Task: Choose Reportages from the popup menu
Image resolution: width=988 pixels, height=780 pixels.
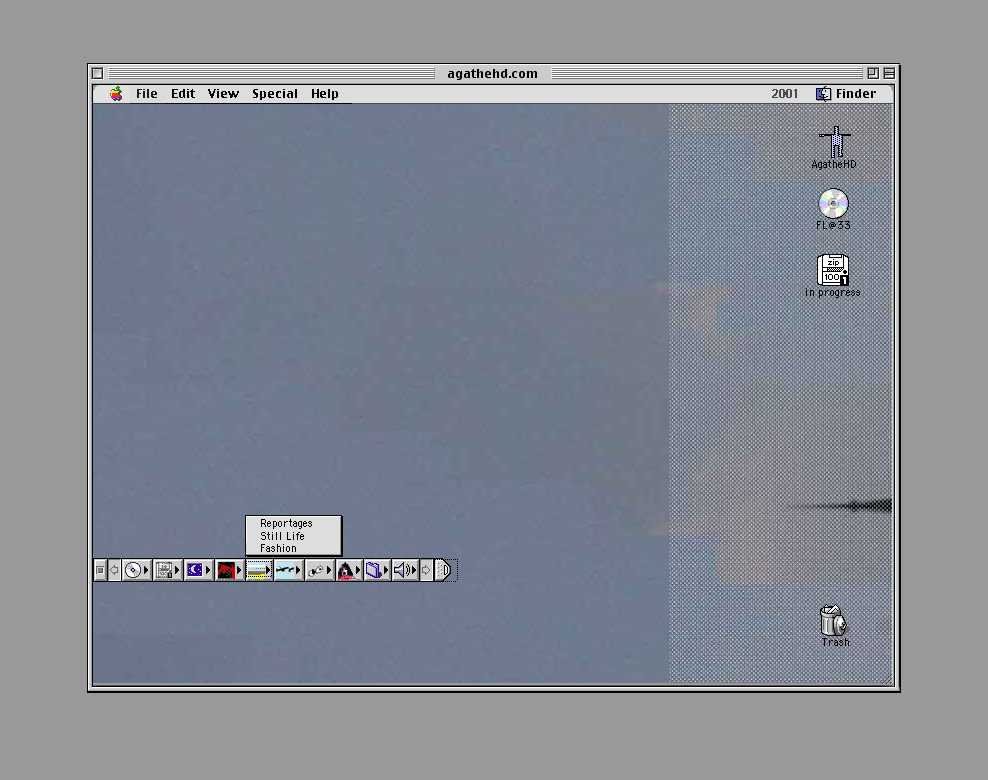Action: 294,524
